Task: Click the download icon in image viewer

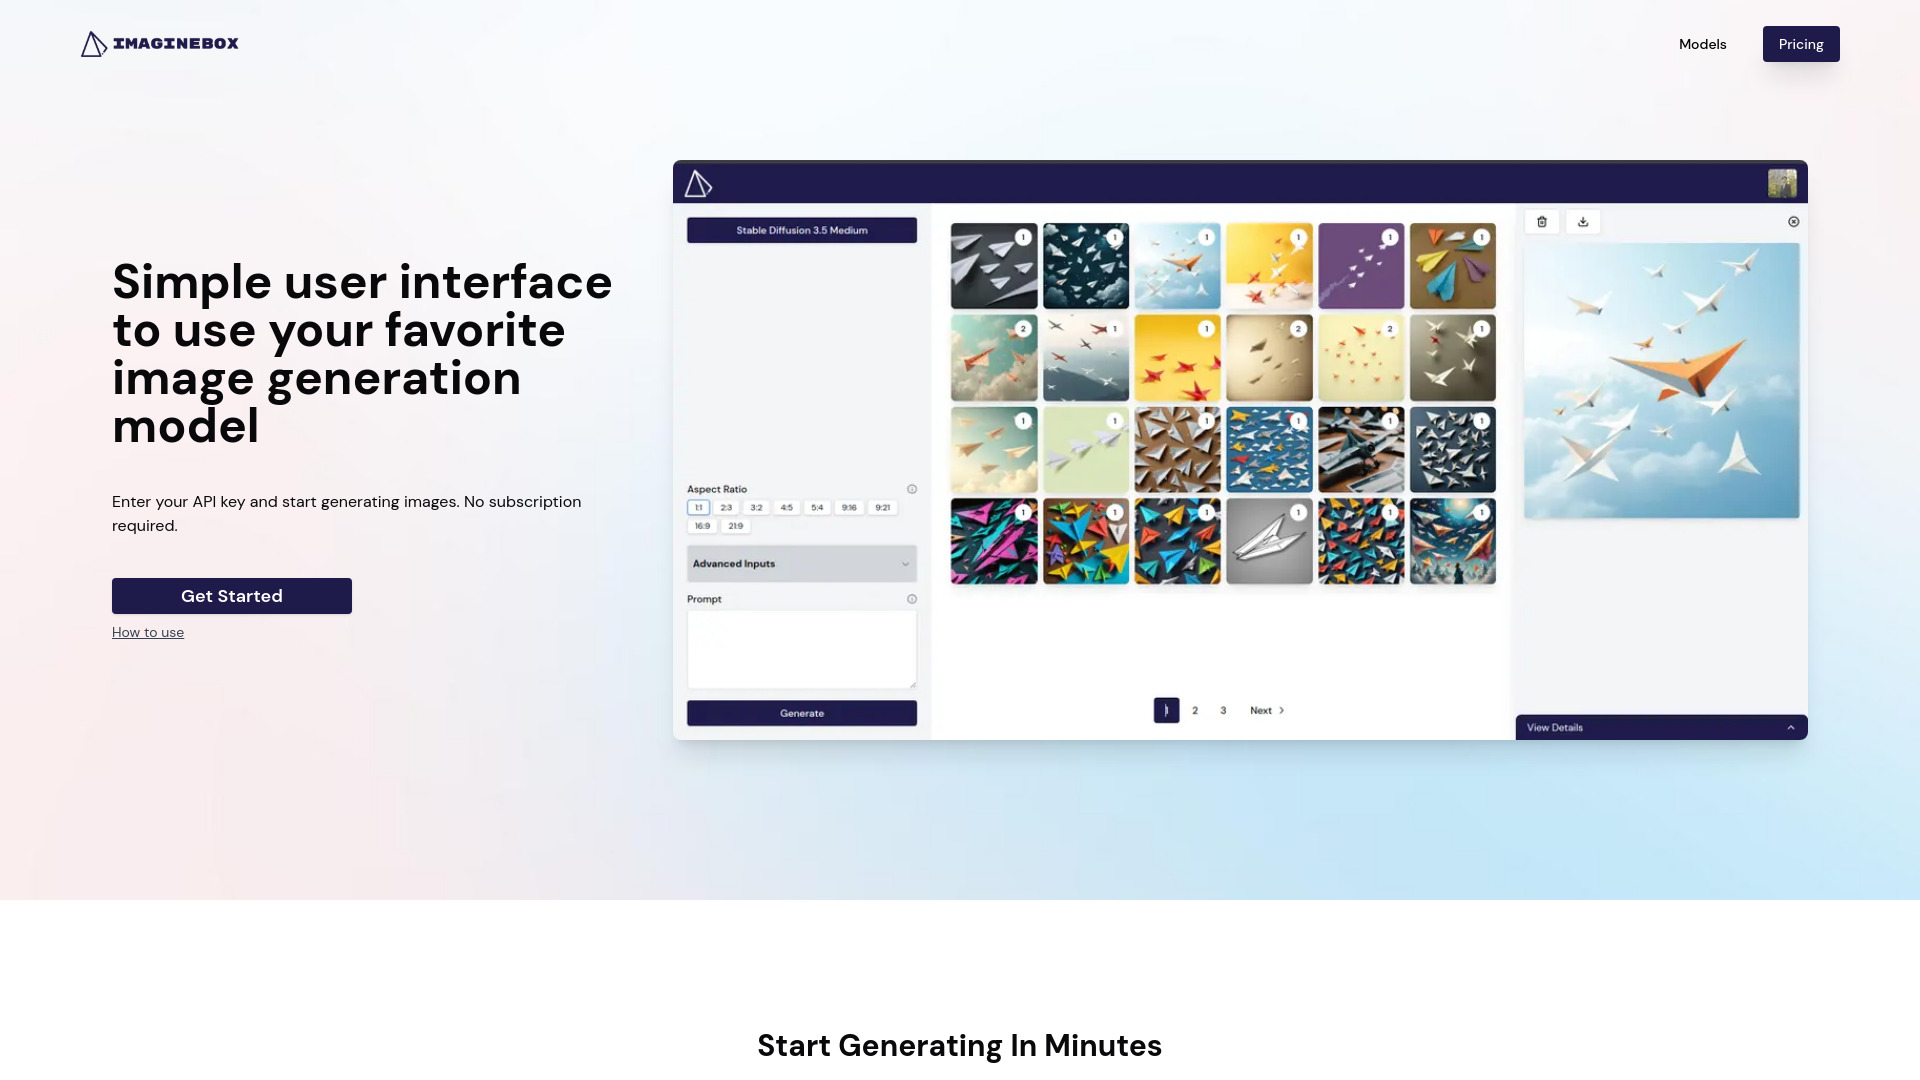Action: (x=1582, y=220)
